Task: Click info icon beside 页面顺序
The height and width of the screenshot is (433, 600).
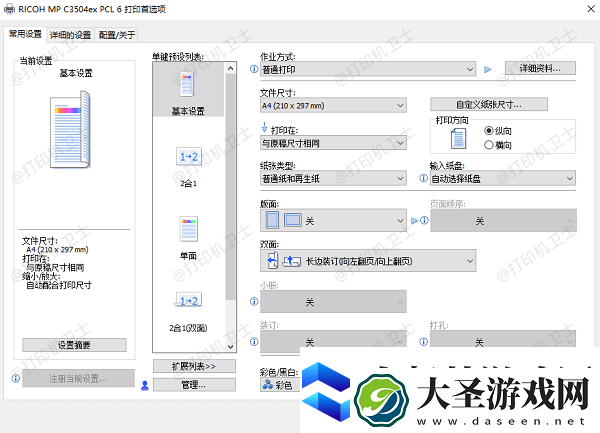Action: (x=424, y=220)
